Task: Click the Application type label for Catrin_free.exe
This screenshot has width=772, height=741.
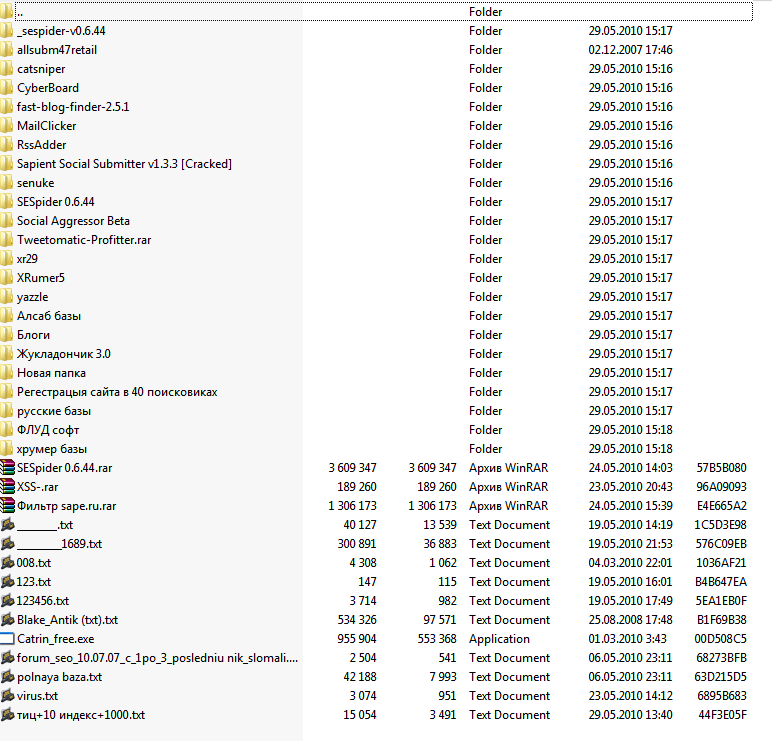Action: tap(499, 639)
